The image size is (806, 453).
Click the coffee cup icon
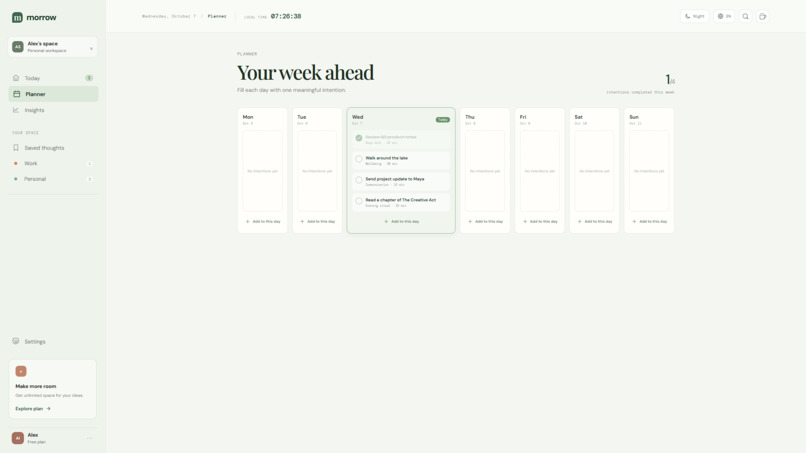763,16
